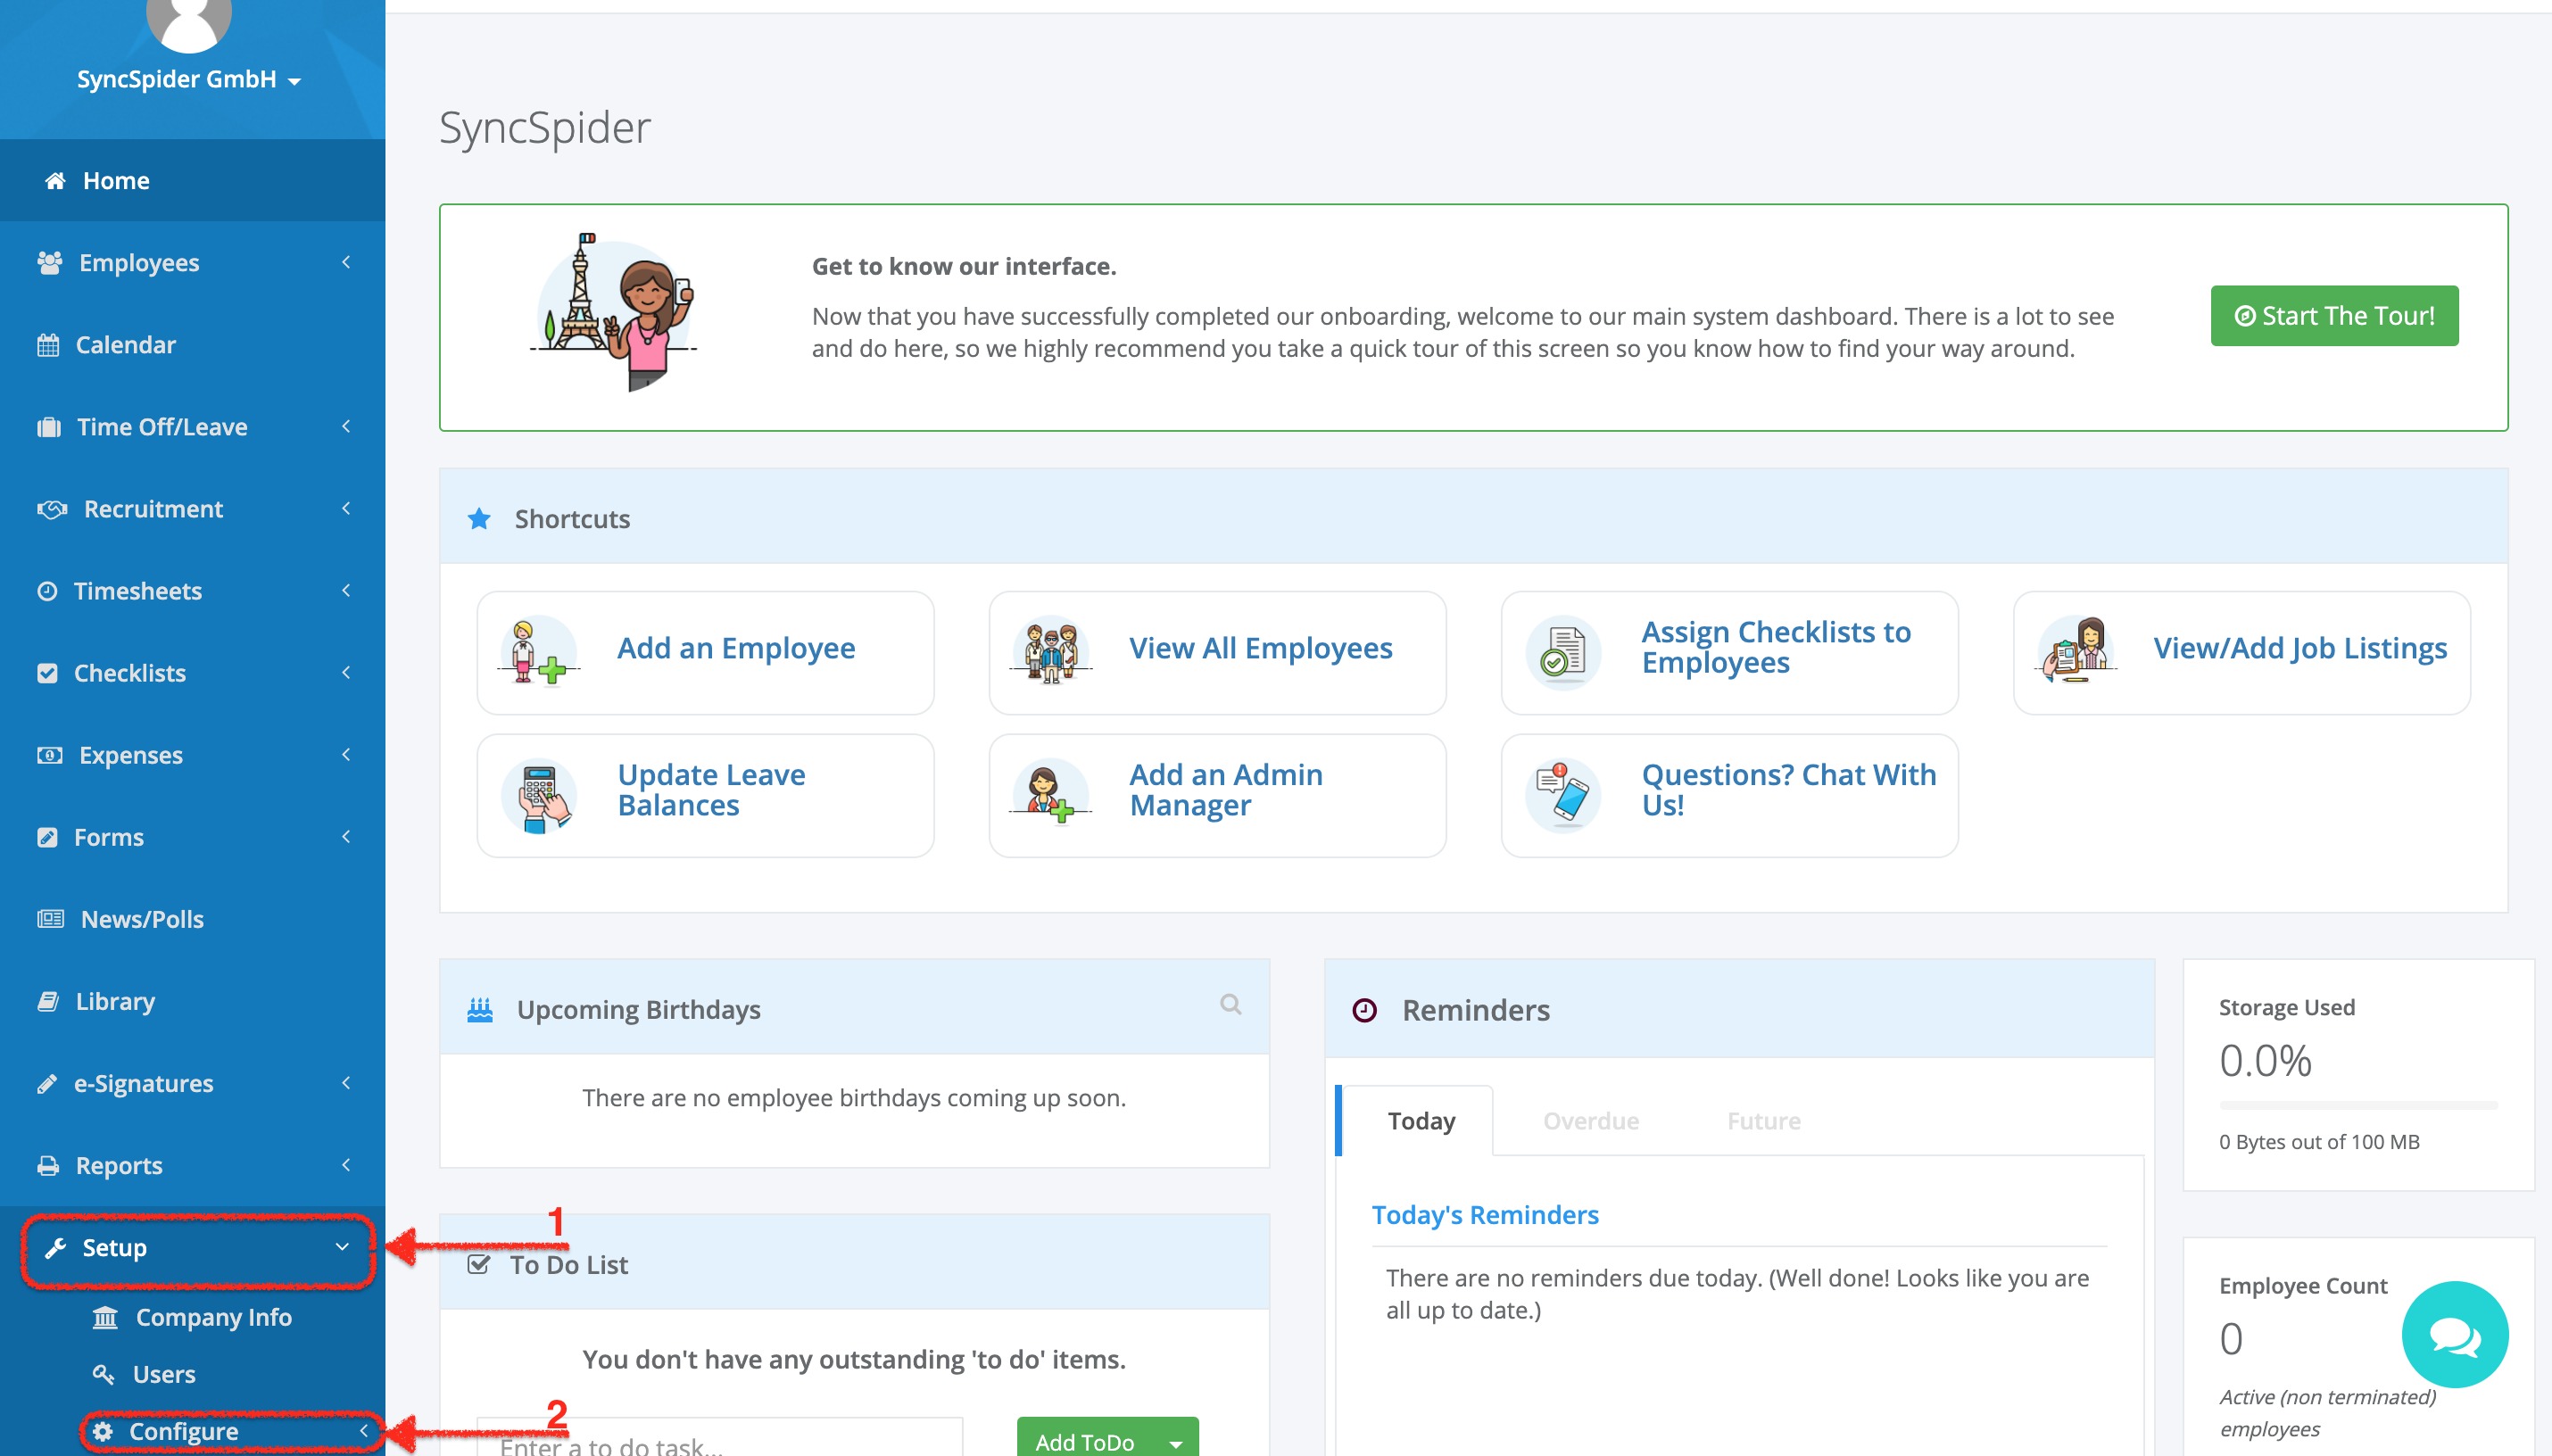Click the e-Signatures pencil icon
Screen dimensions: 2552x1456
pyautogui.click(x=47, y=1084)
